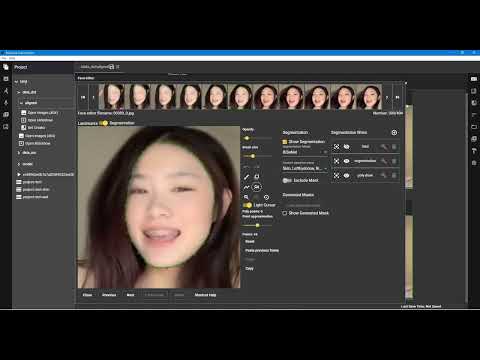Viewport: 480px width, 360px height.
Task: Toggle the Exclude Mask switch
Action: coord(286,180)
